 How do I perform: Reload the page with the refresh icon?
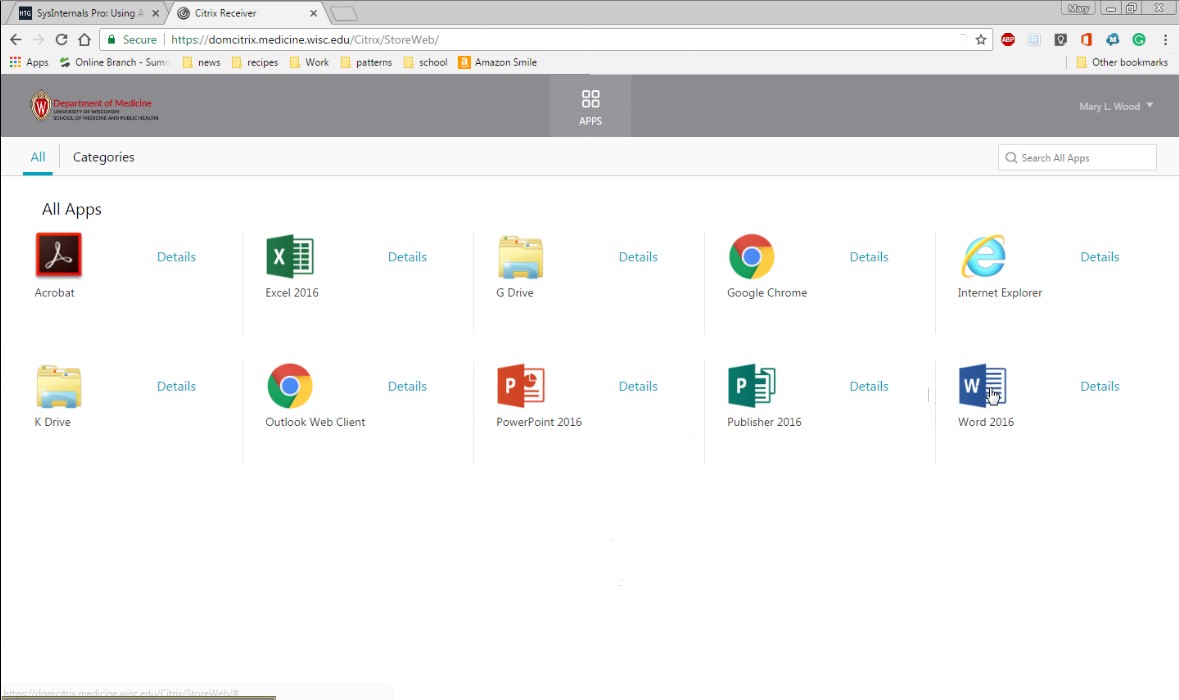62,40
